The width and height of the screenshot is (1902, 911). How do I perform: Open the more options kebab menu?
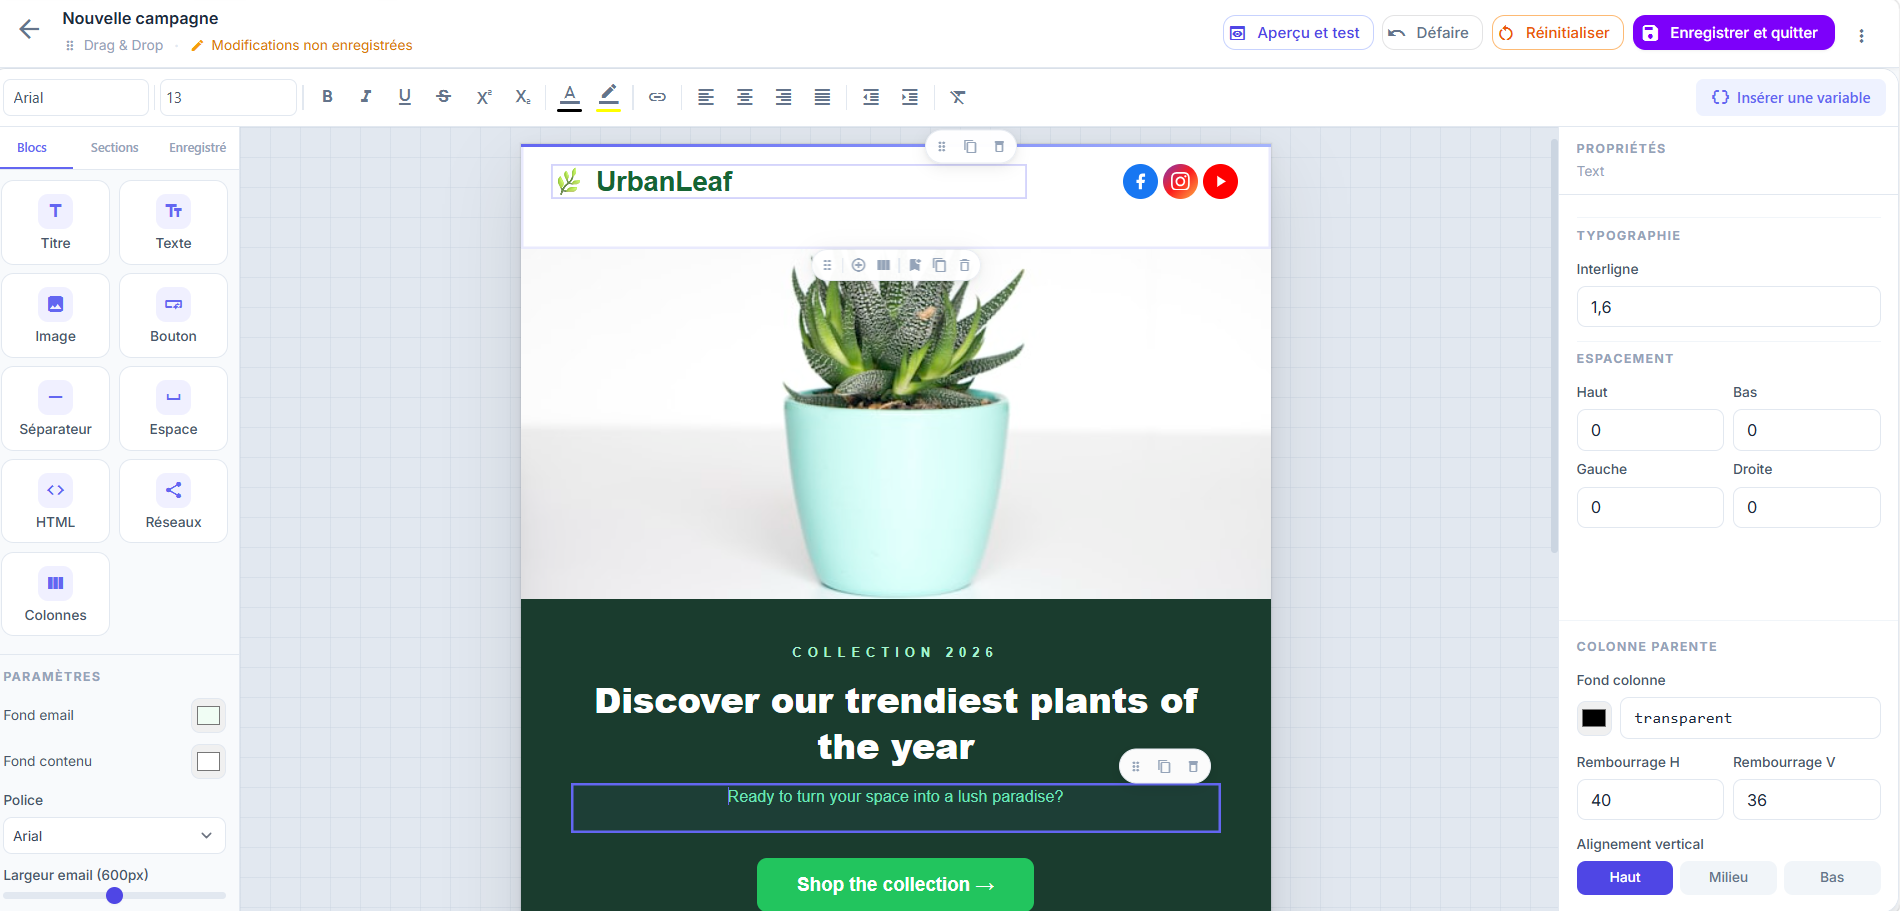(1861, 35)
